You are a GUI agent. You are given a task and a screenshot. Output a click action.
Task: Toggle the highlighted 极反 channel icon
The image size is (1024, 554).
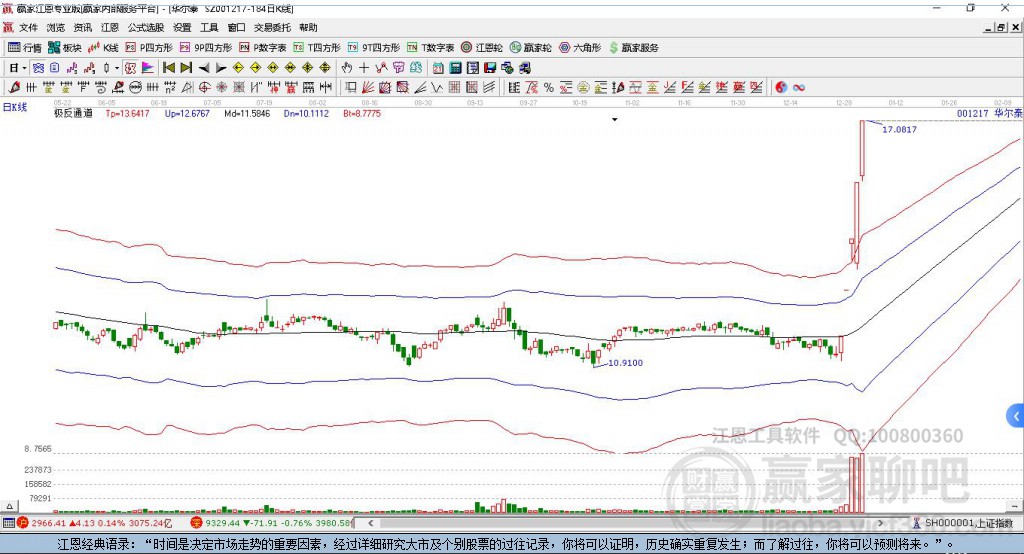(130, 68)
